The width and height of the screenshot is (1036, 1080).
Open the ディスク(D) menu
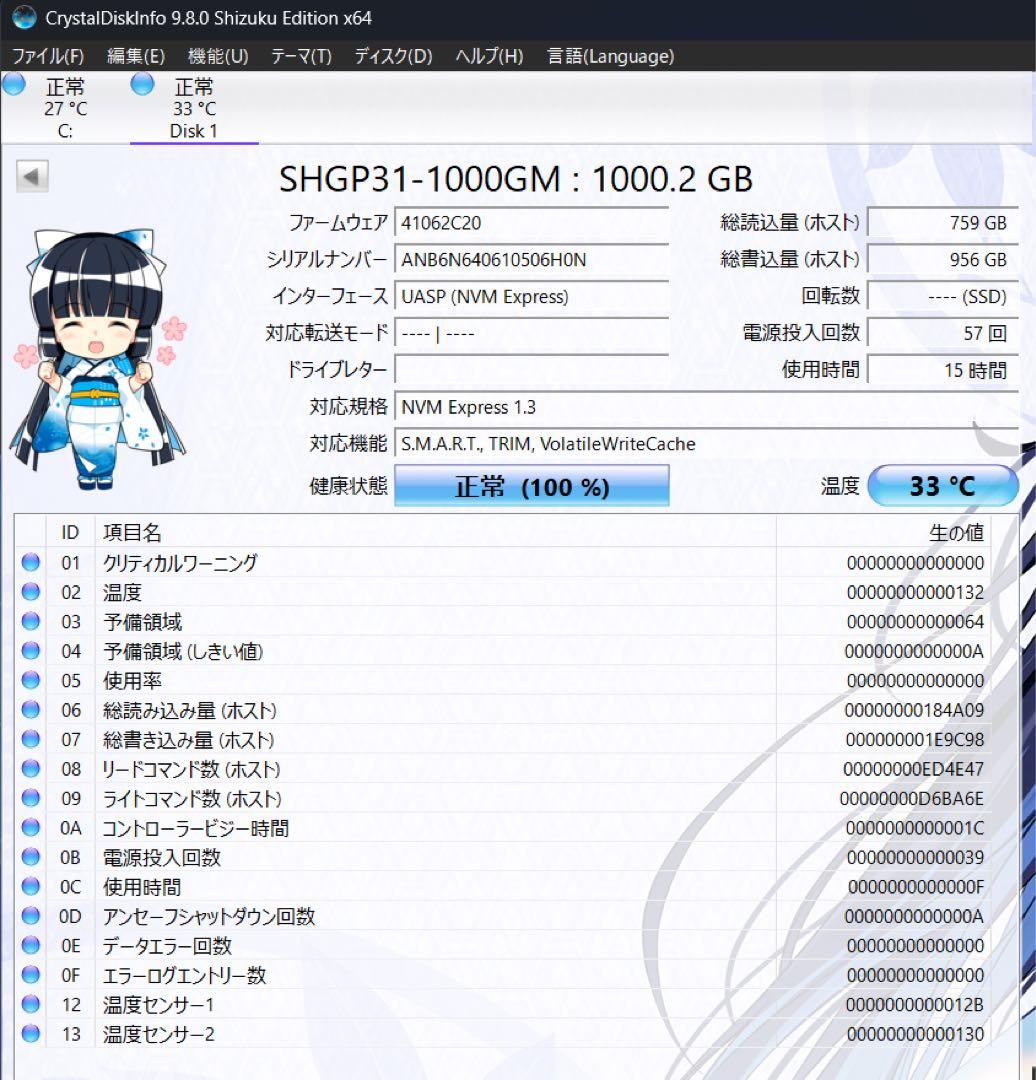[393, 56]
